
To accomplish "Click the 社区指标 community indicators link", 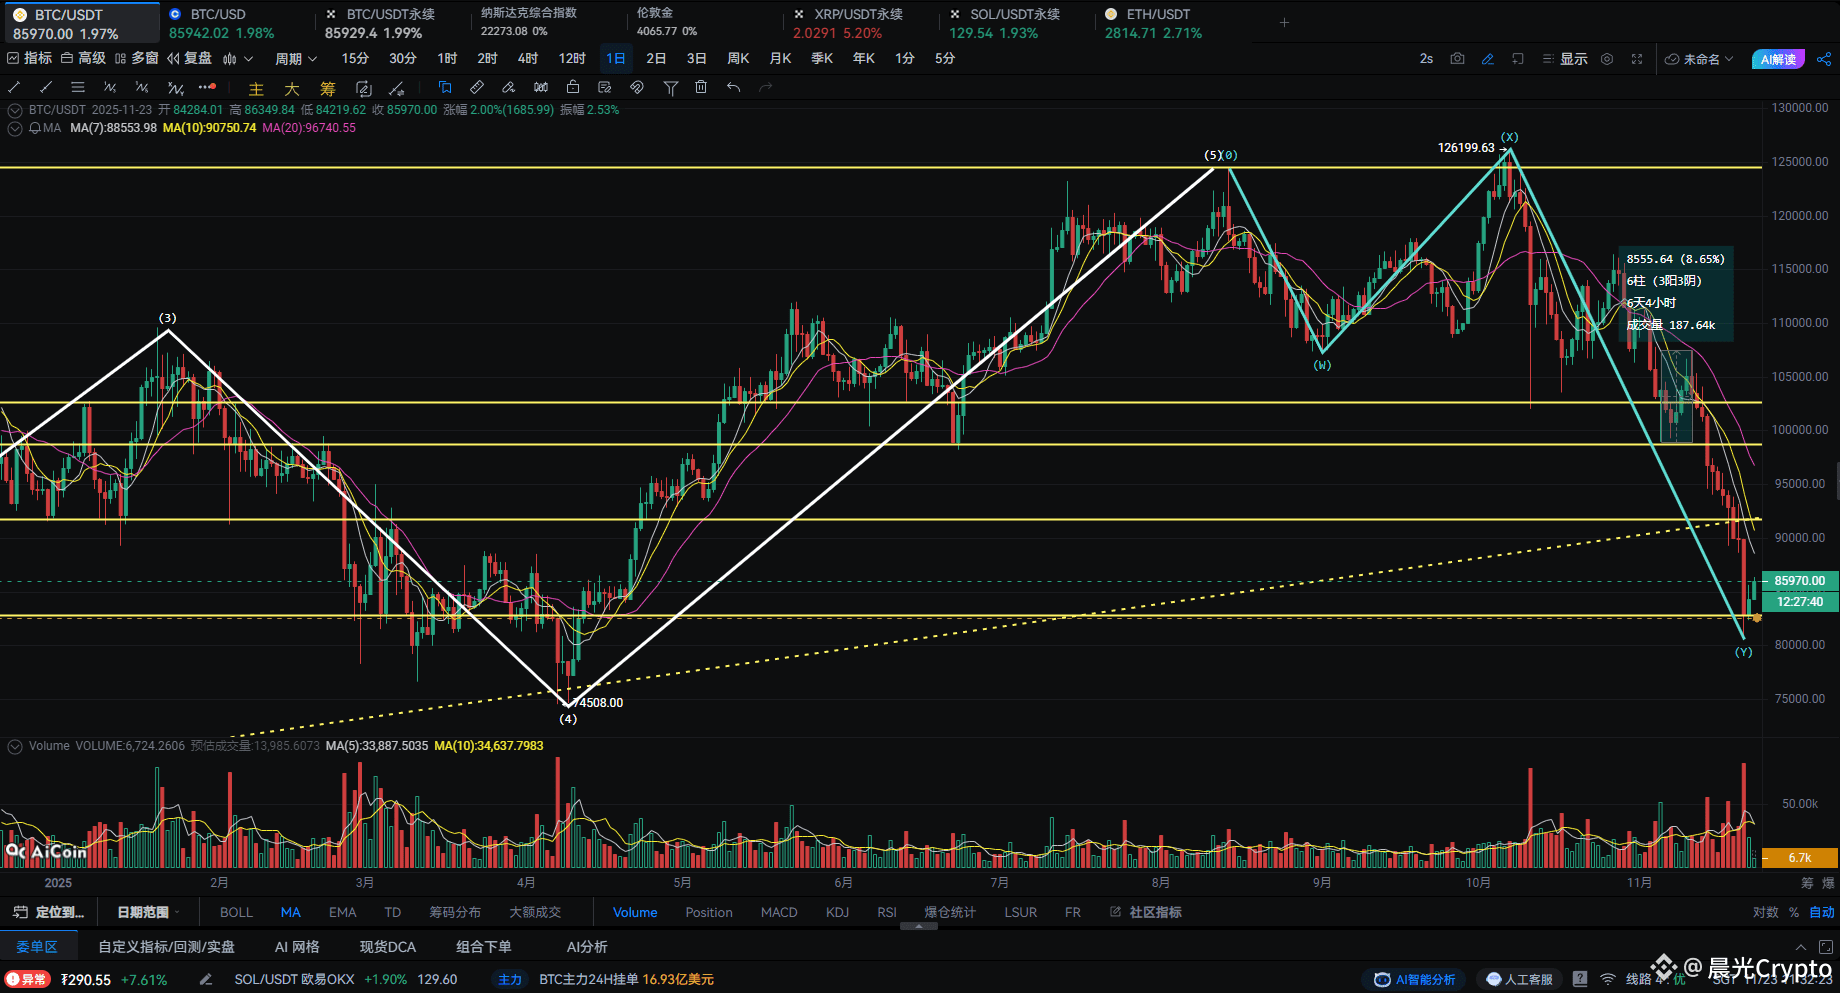I will (1146, 912).
